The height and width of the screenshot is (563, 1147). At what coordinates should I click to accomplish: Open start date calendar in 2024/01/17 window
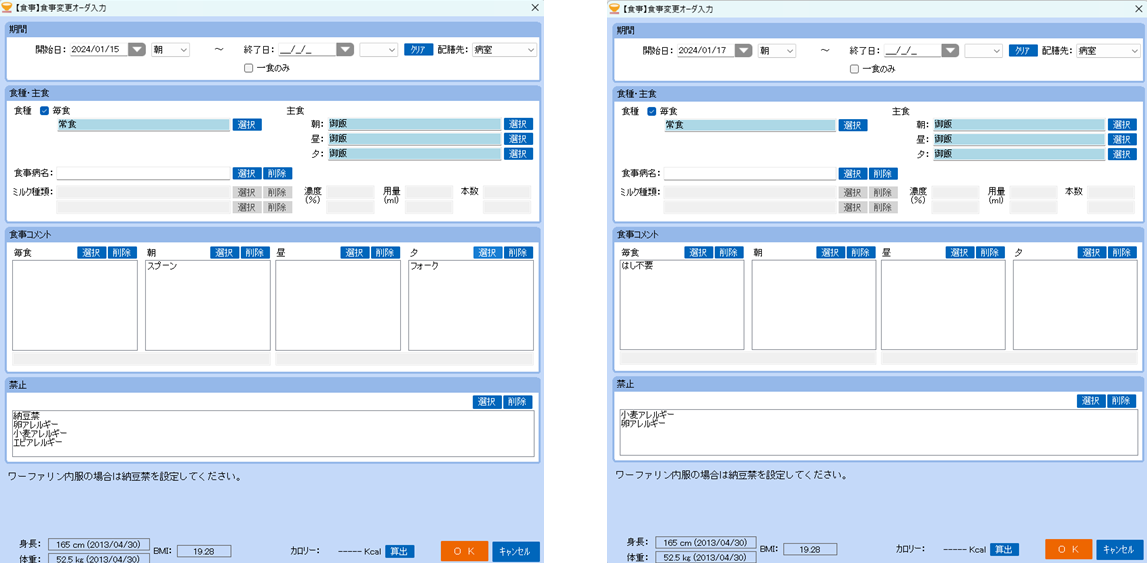742,50
